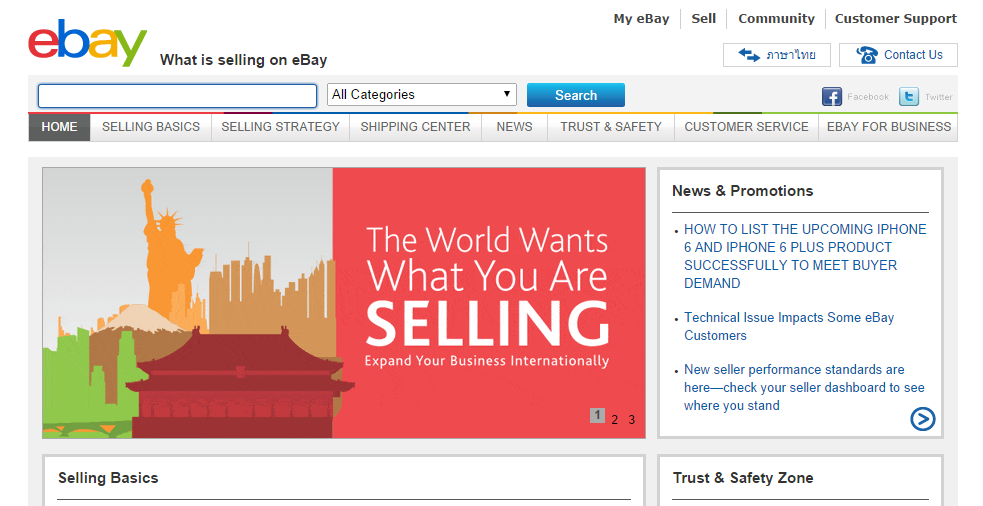Open the SHIPPING CENTER tab
Image resolution: width=983 pixels, height=506 pixels.
coord(415,127)
